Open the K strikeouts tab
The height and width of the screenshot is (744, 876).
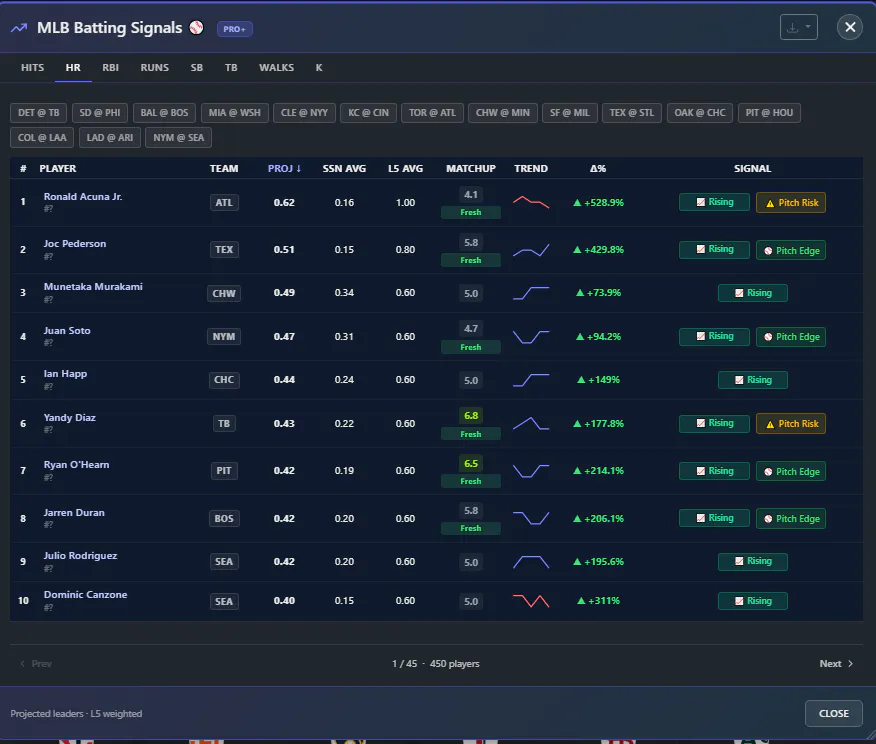pyautogui.click(x=319, y=68)
